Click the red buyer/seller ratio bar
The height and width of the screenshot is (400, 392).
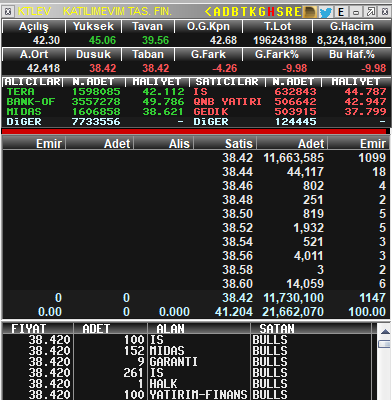[x=194, y=132]
